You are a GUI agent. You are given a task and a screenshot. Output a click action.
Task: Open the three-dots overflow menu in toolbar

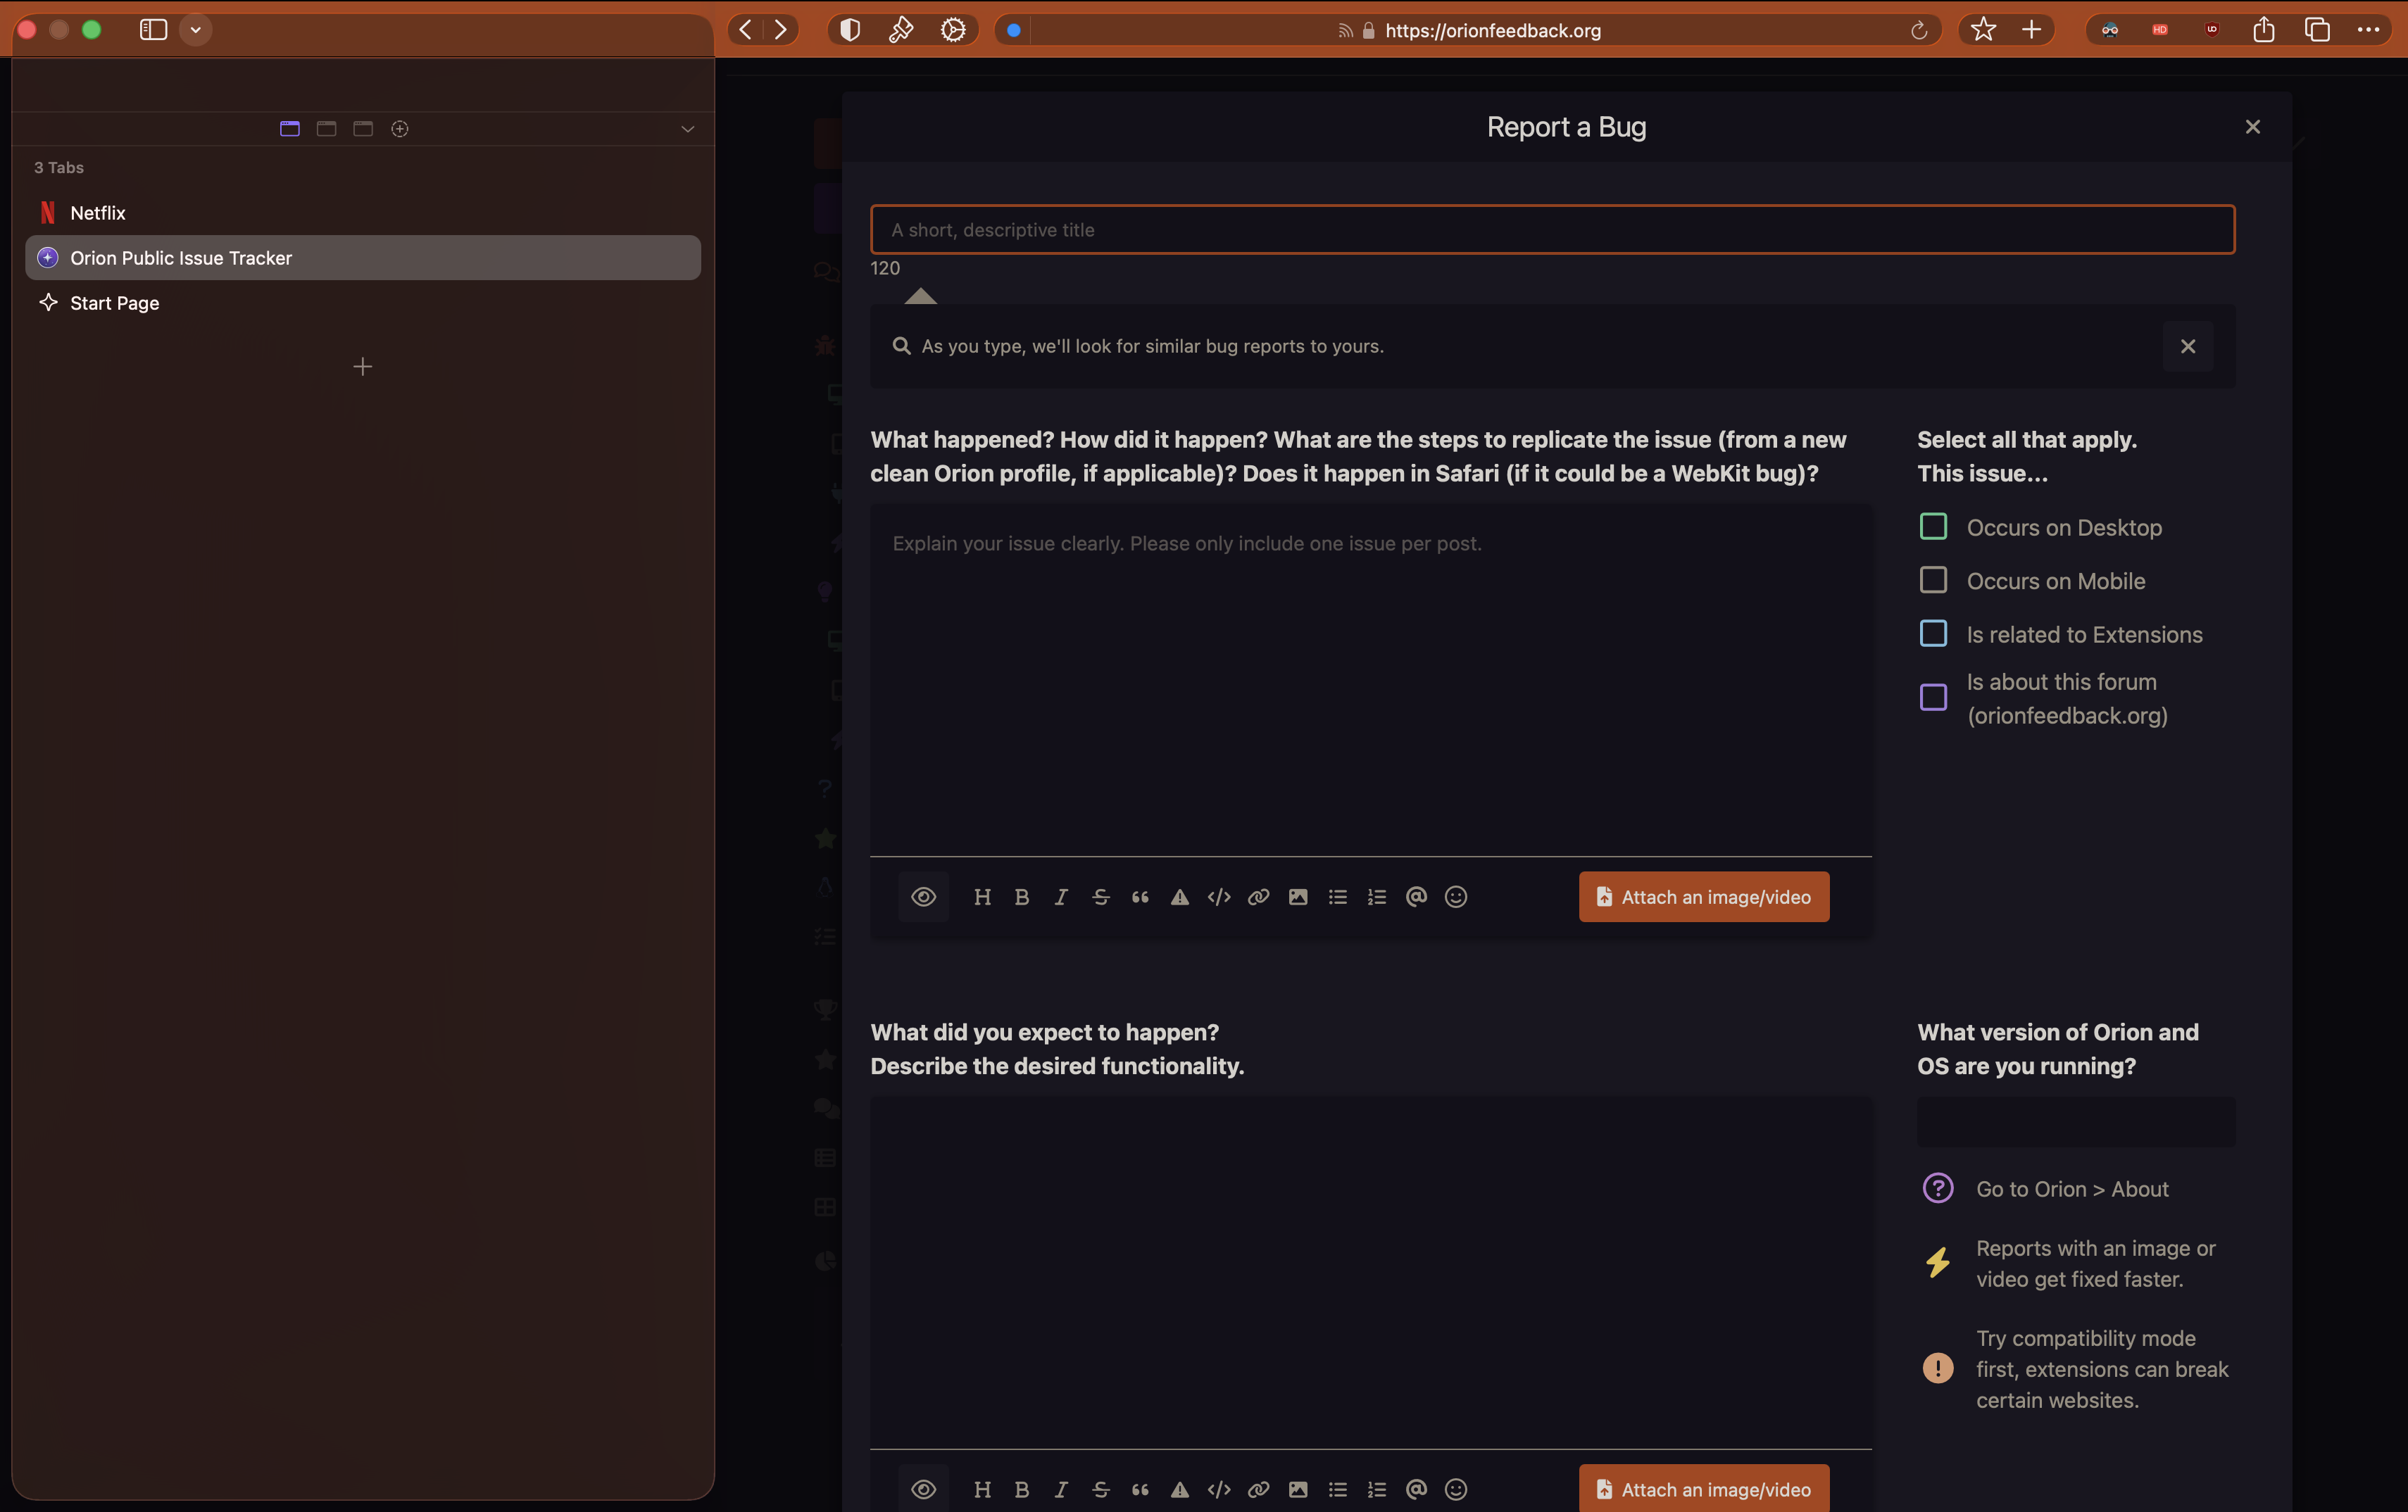(2368, 30)
